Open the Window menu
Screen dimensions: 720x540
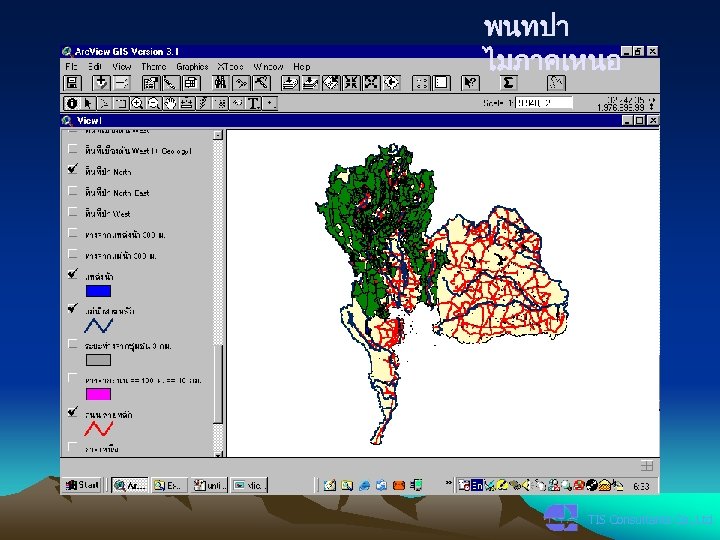pyautogui.click(x=269, y=67)
